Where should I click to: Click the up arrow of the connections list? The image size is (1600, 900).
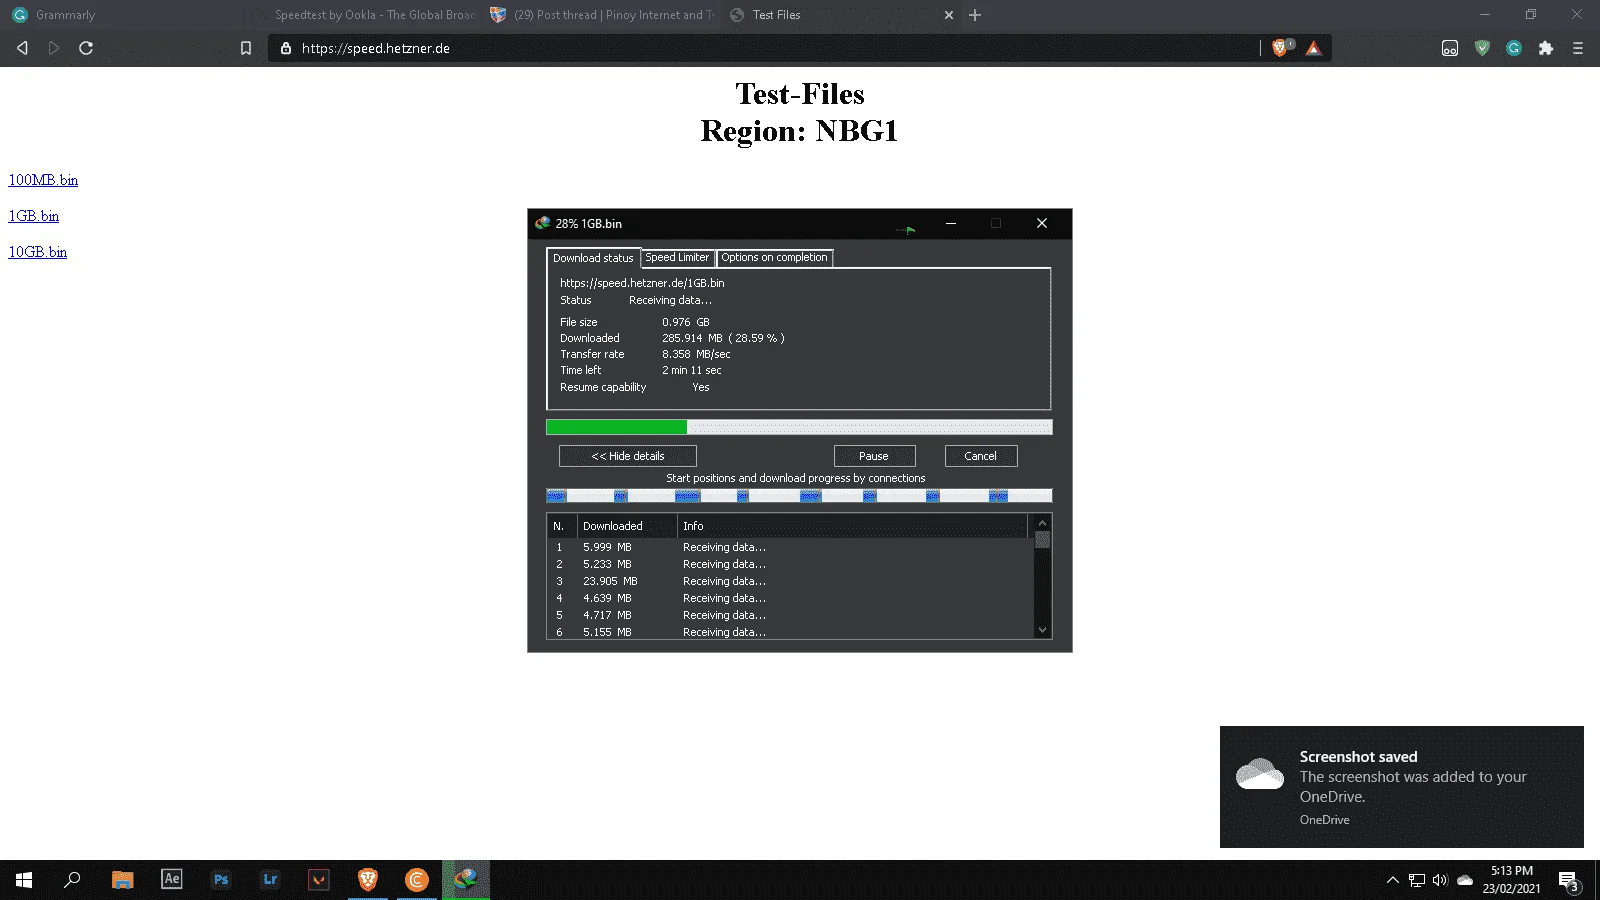[1042, 523]
